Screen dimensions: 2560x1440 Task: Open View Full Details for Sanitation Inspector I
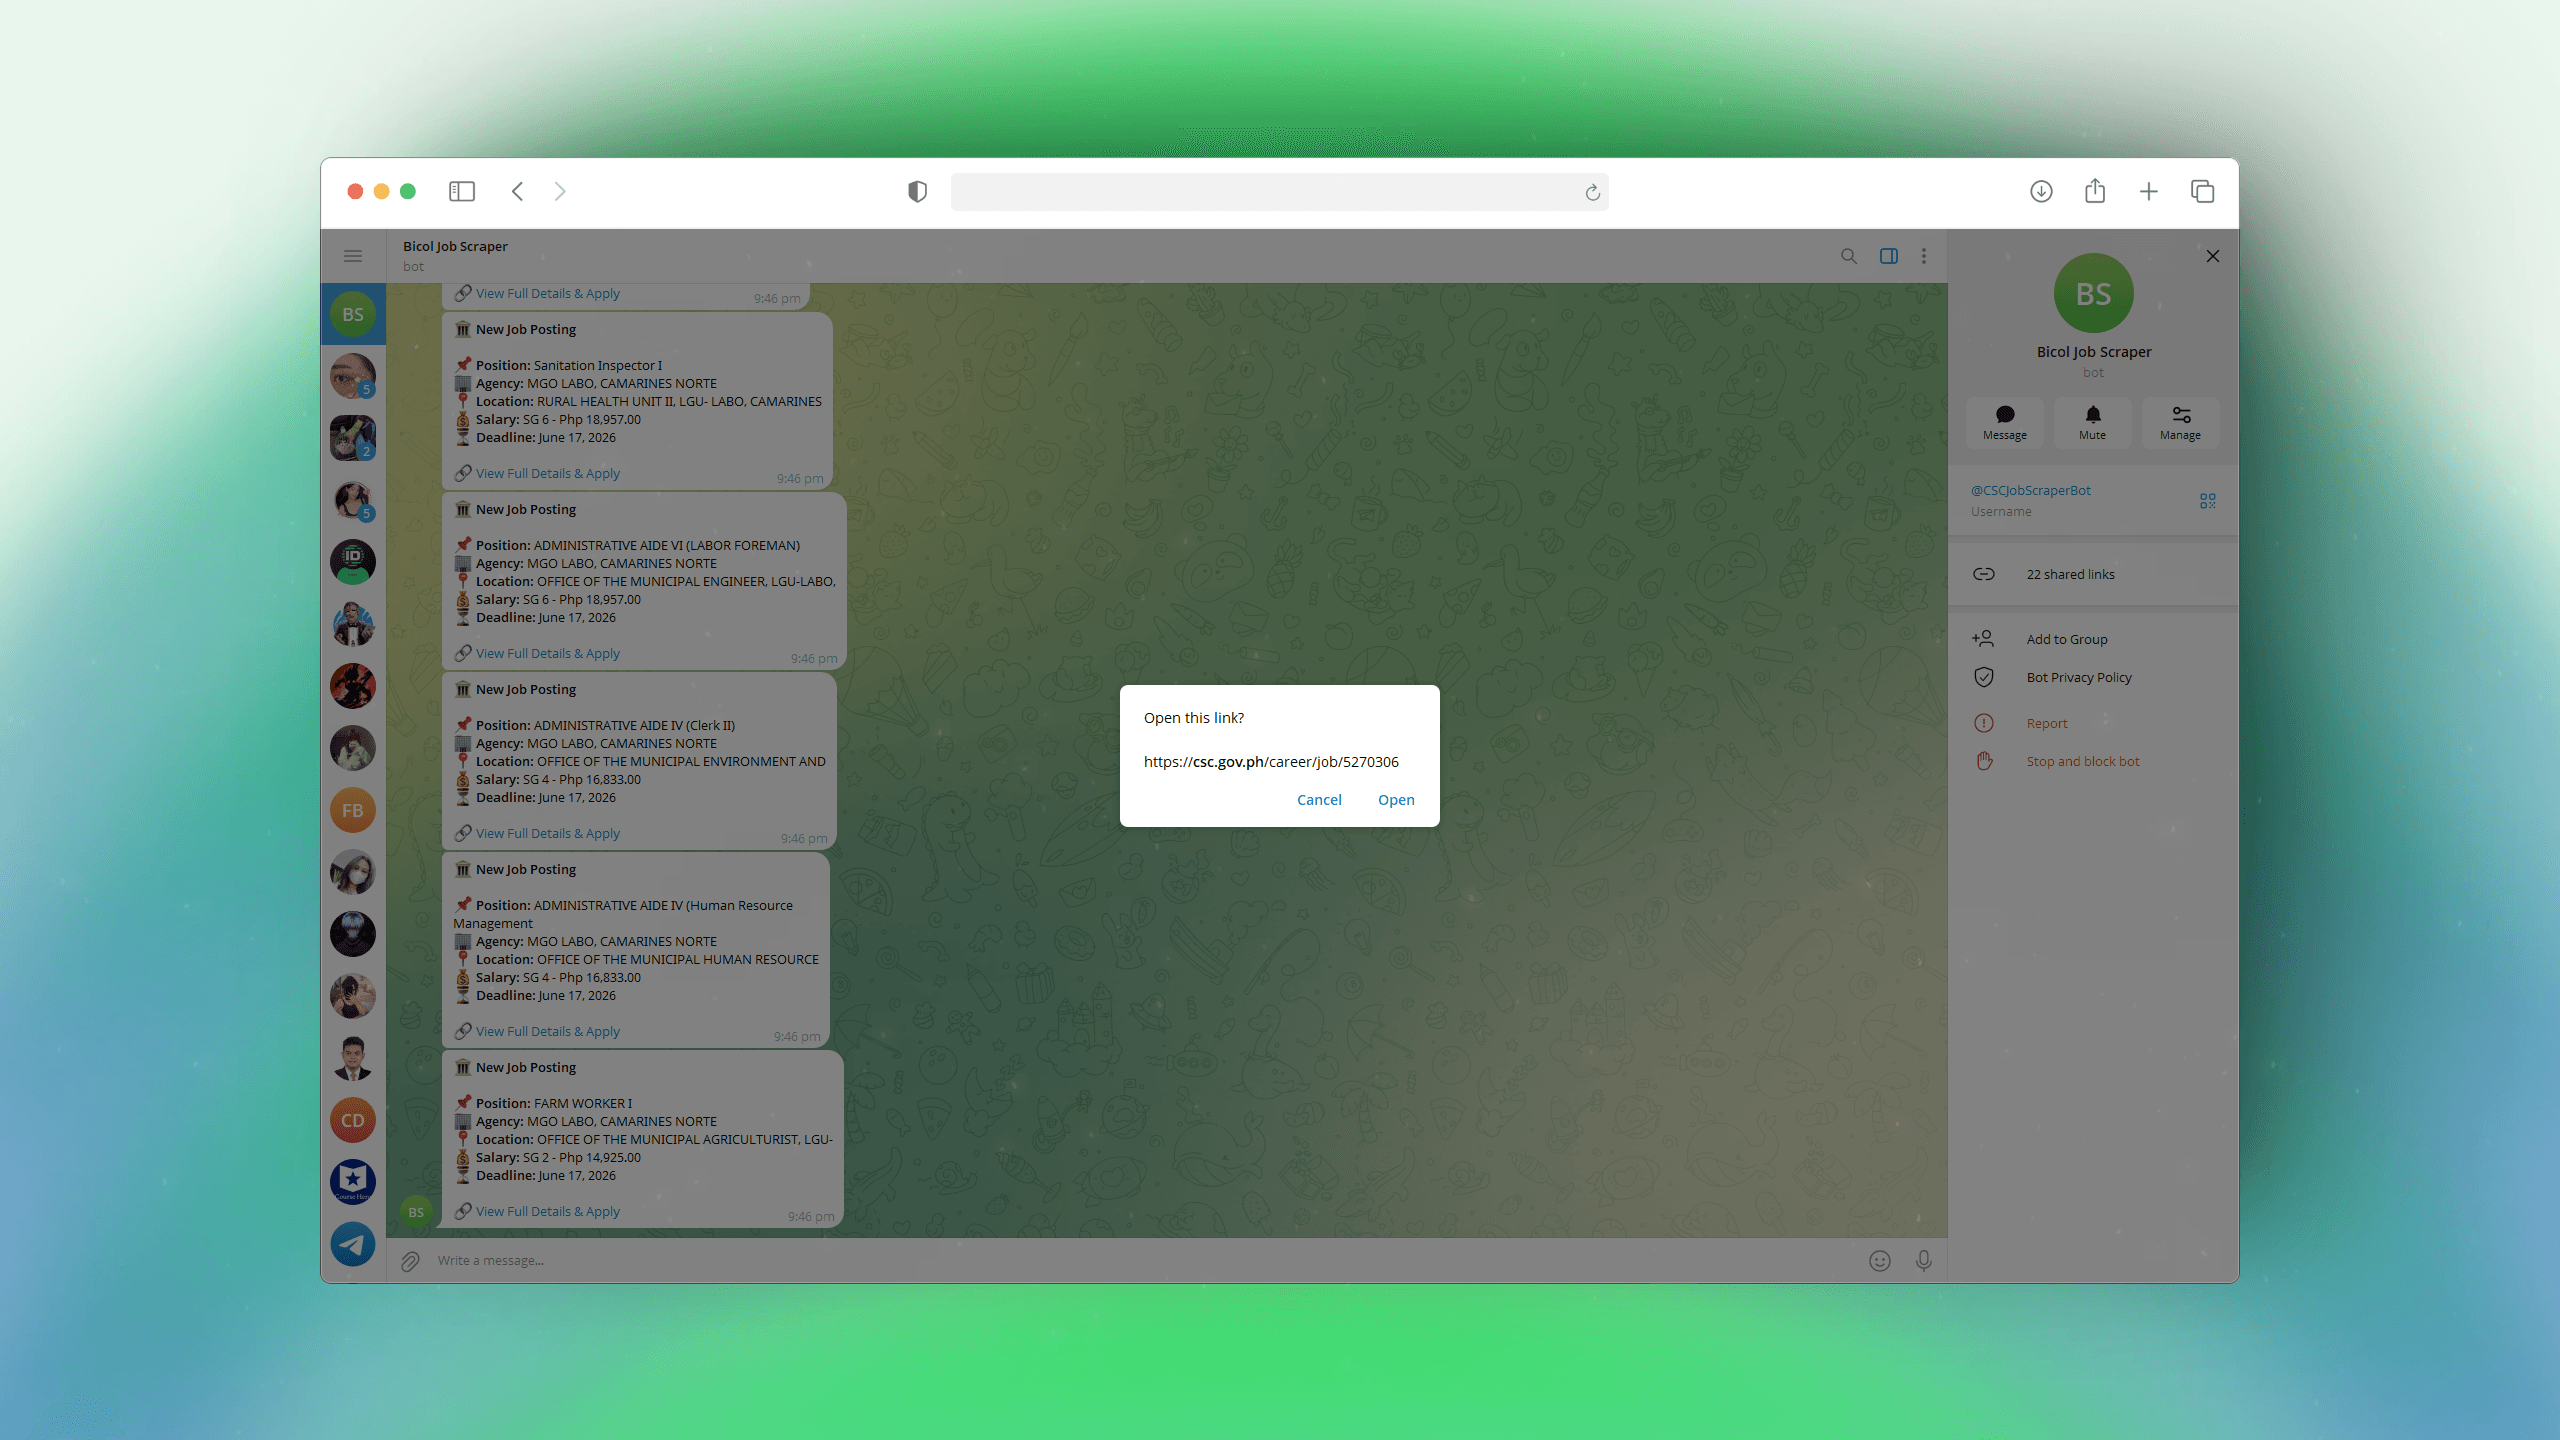click(x=547, y=473)
